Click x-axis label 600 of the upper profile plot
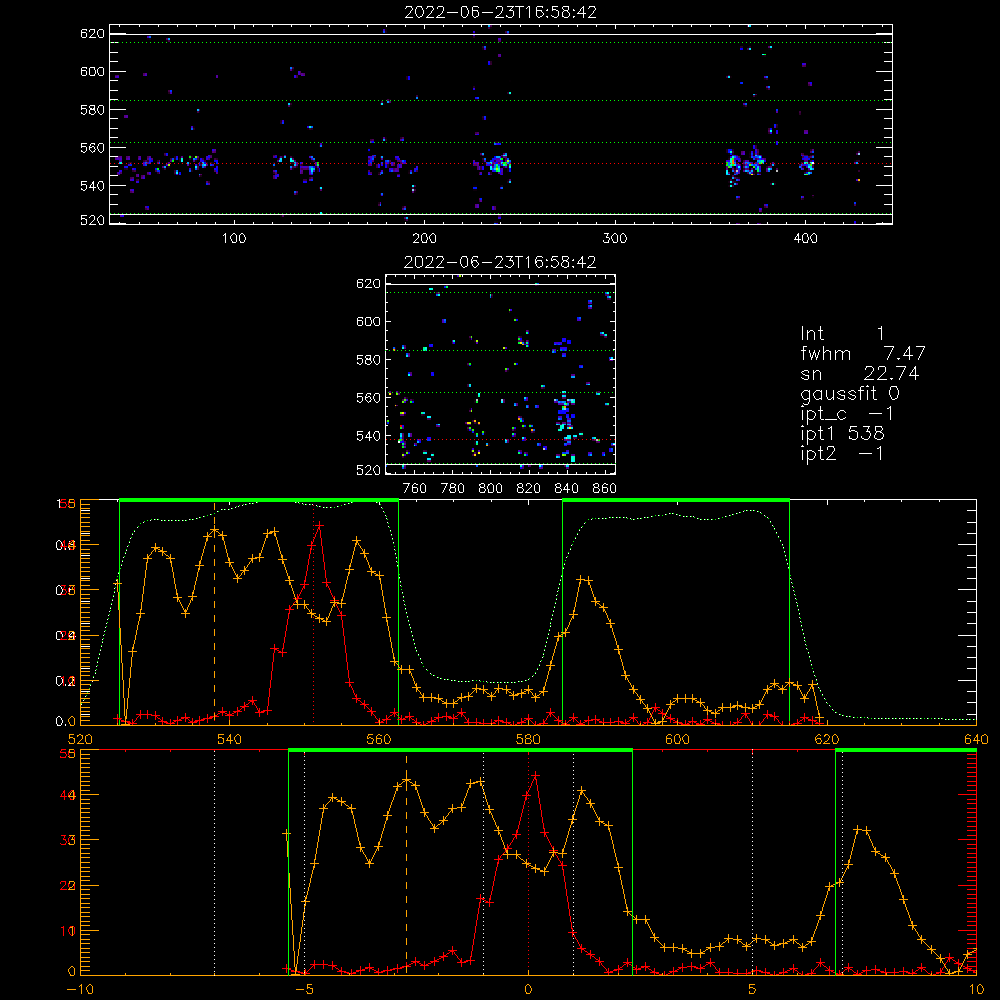This screenshot has width=1000, height=1000. [x=677, y=739]
